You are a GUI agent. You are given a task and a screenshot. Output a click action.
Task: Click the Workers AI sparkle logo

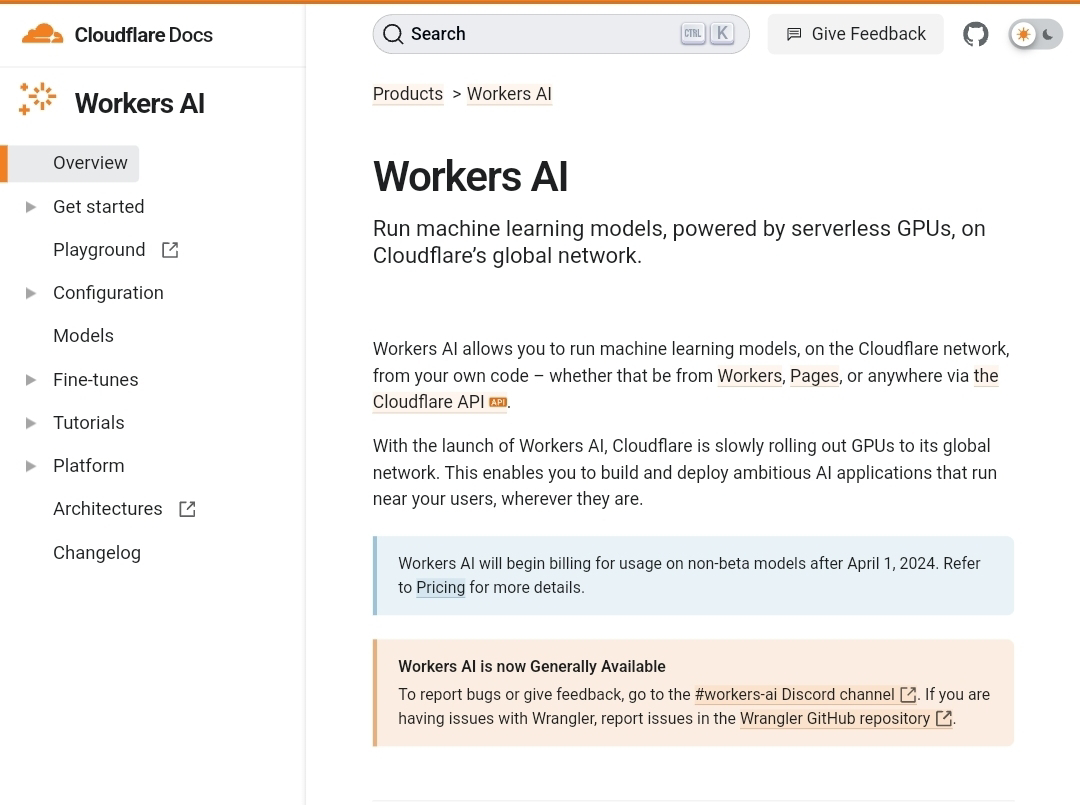click(x=37, y=98)
